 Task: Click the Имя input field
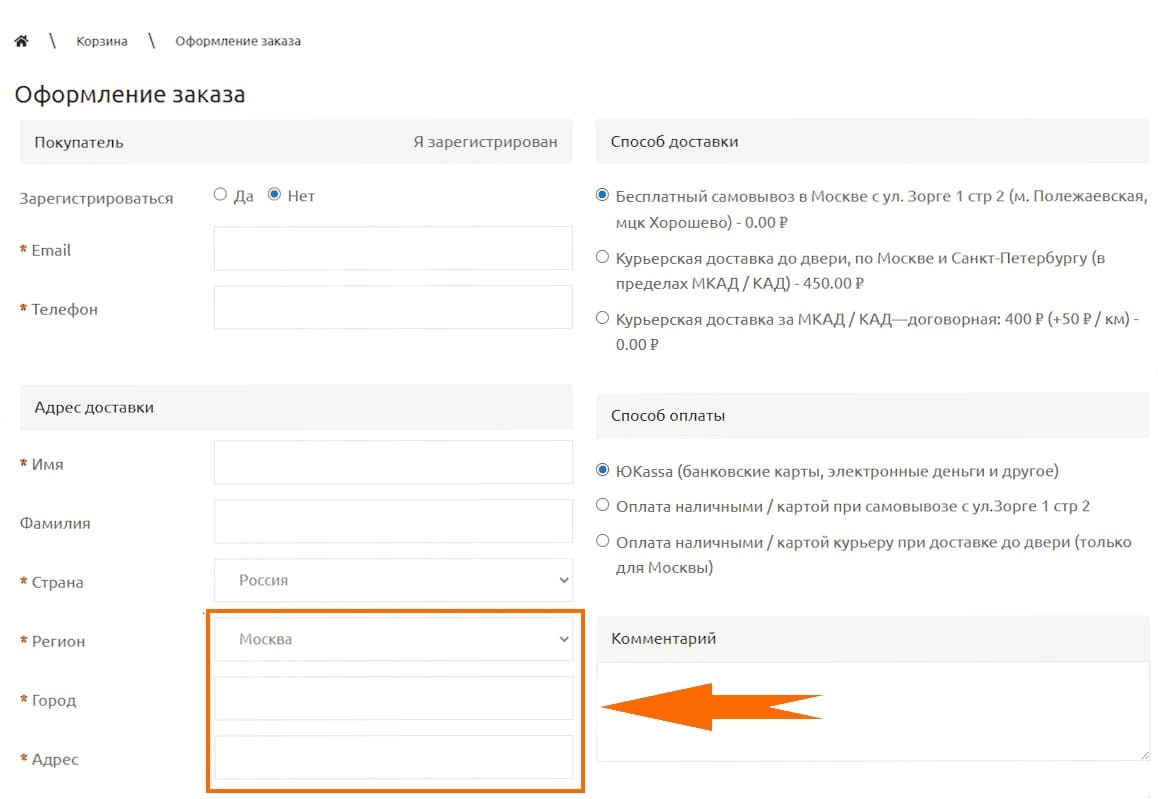393,462
